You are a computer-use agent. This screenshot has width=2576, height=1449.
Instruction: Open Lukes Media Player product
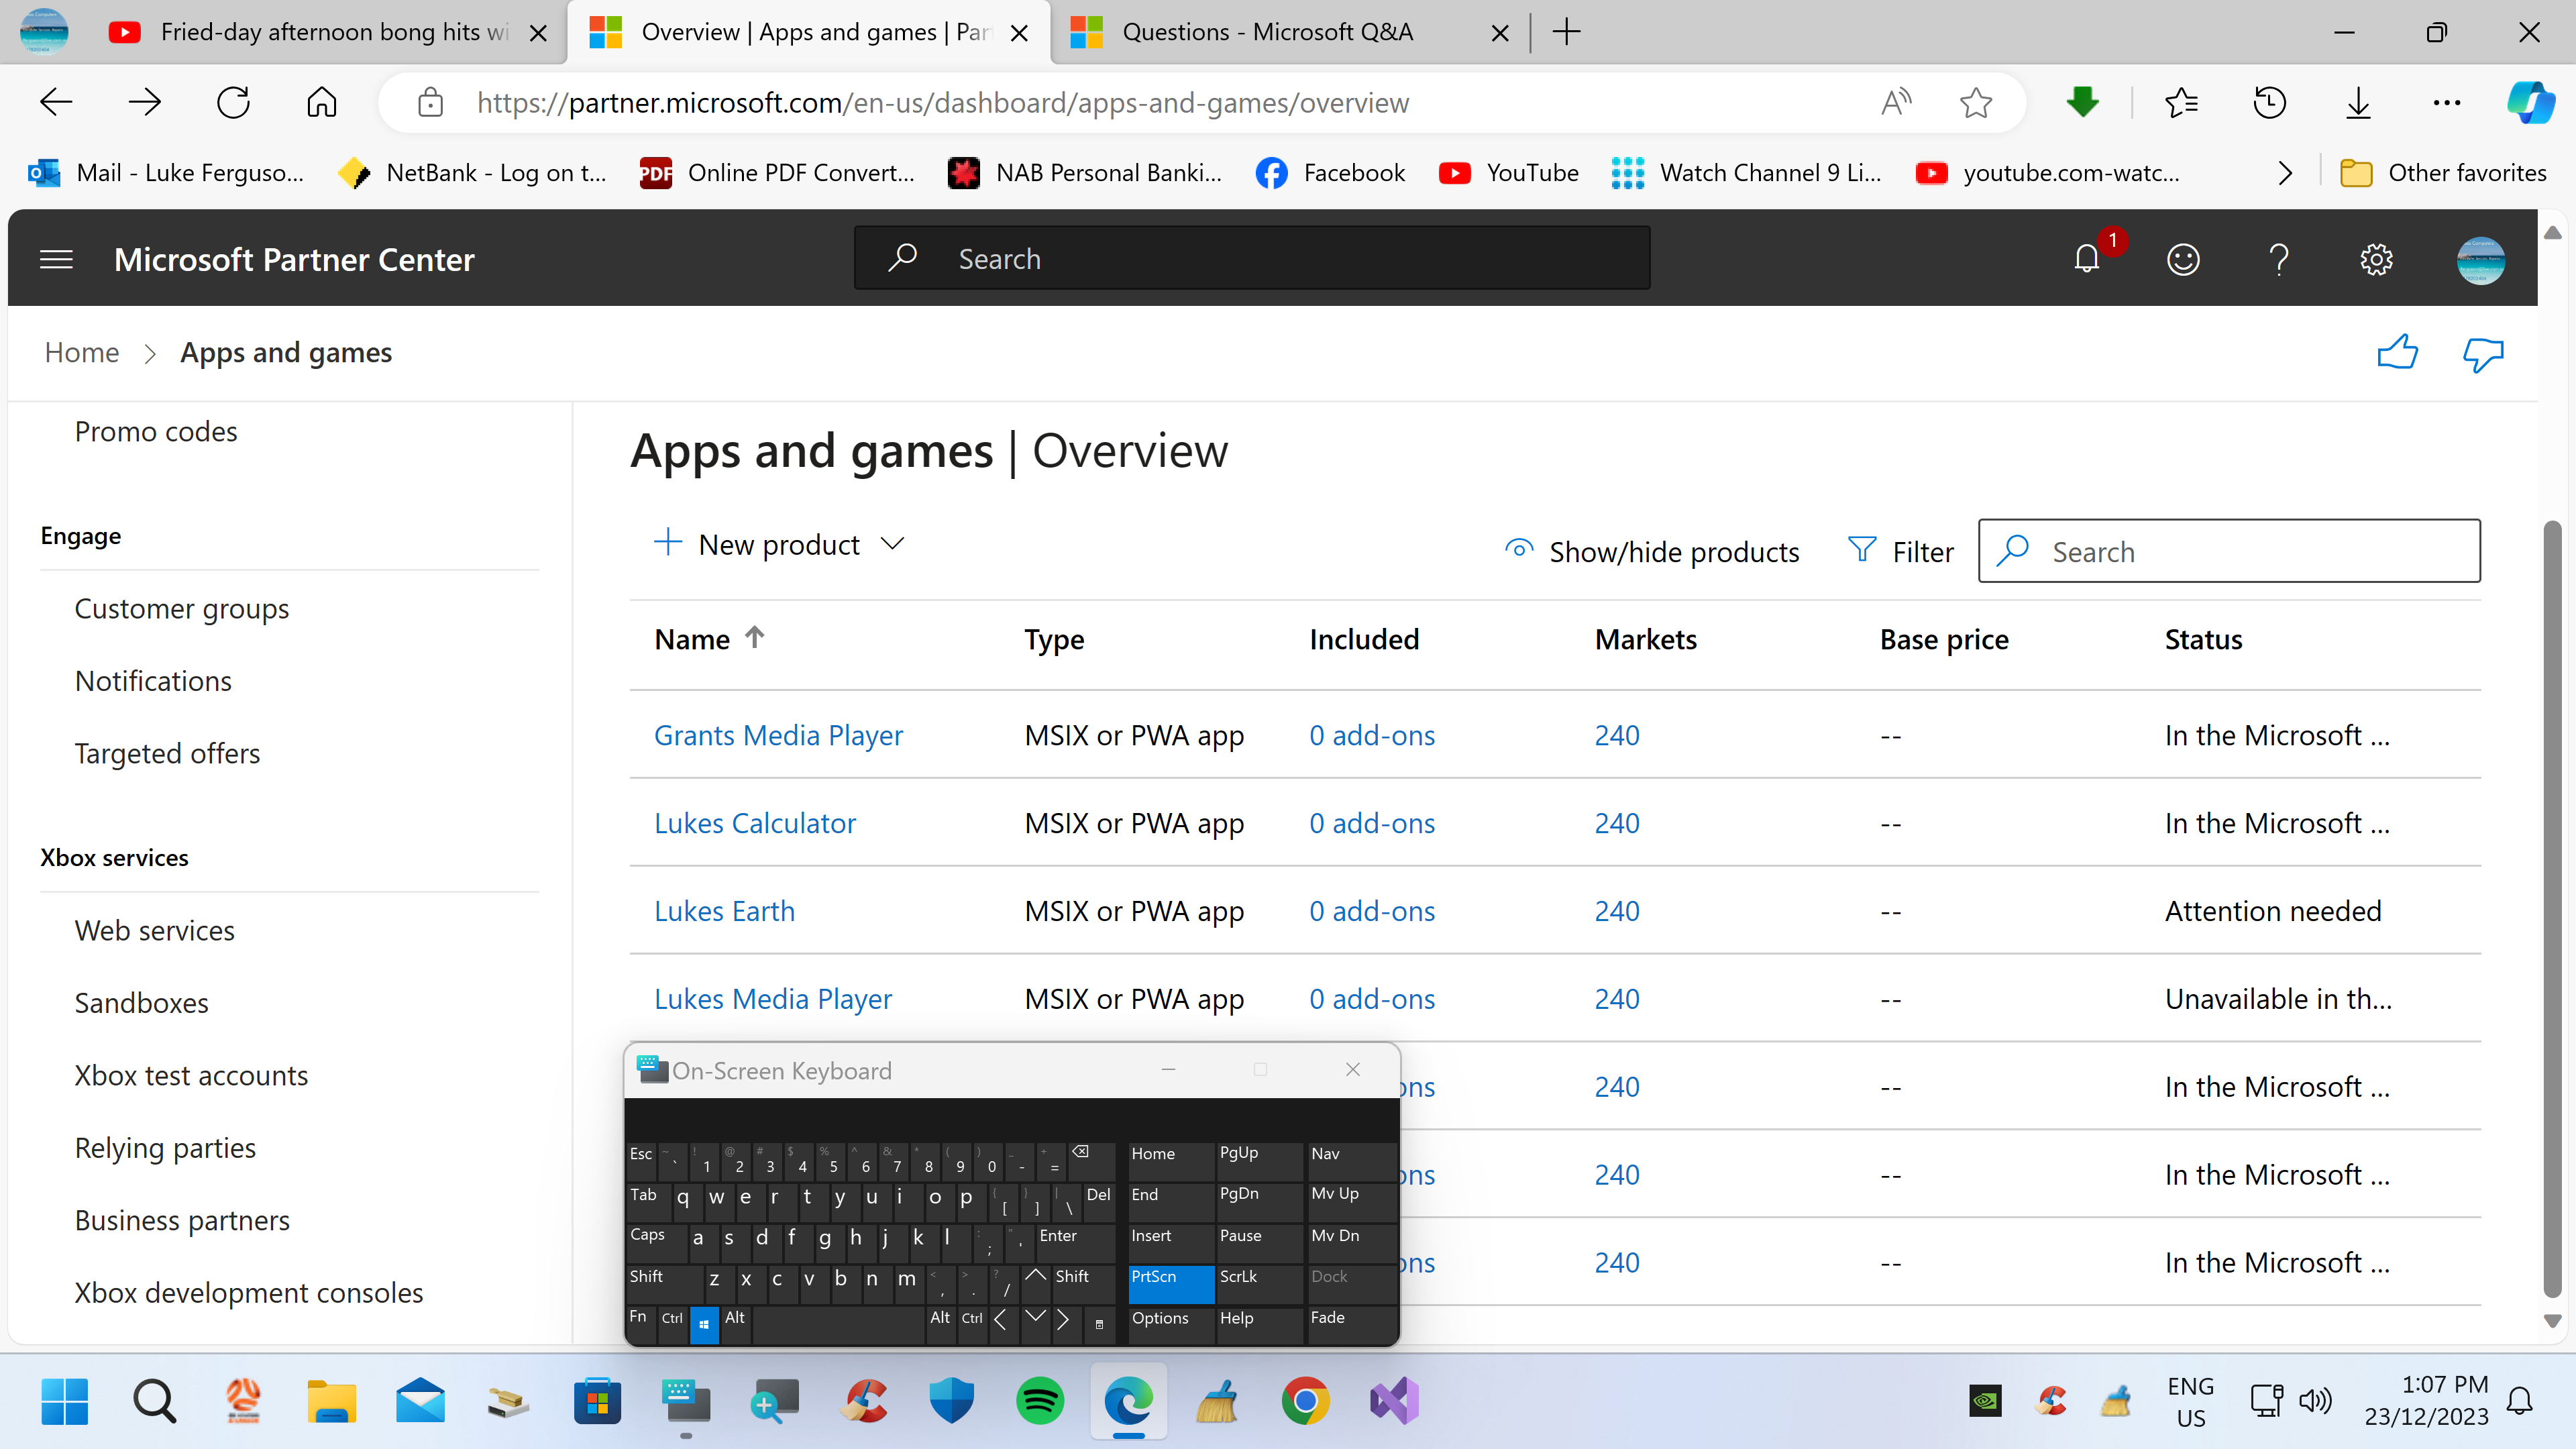[x=772, y=999]
